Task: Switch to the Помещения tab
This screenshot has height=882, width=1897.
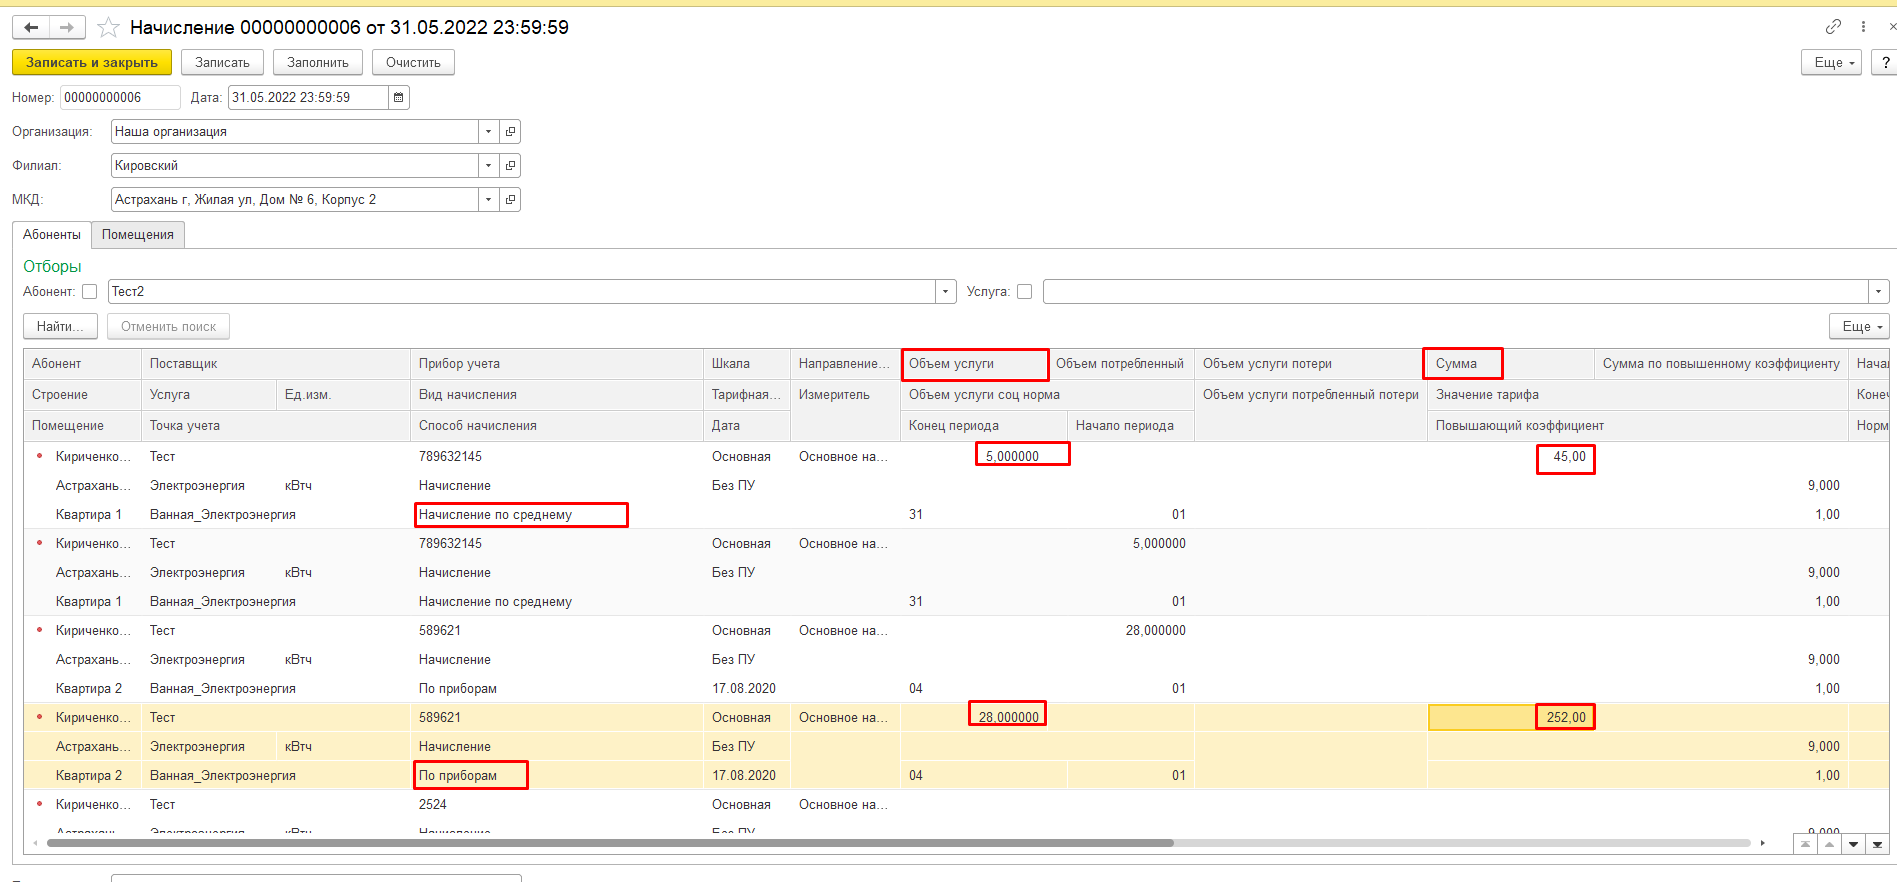Action: click(x=138, y=235)
